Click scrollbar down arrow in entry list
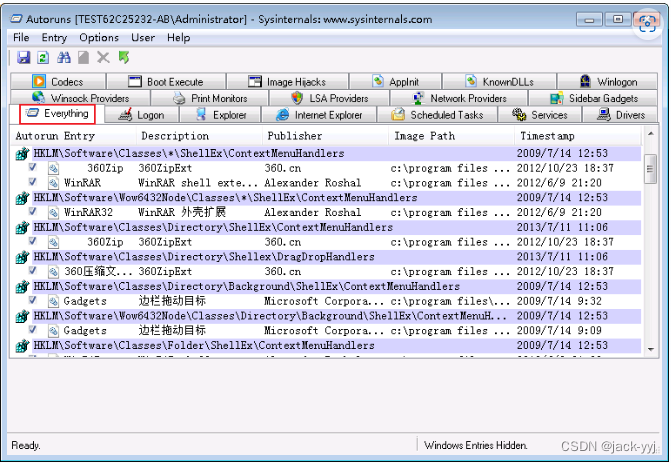 (650, 349)
